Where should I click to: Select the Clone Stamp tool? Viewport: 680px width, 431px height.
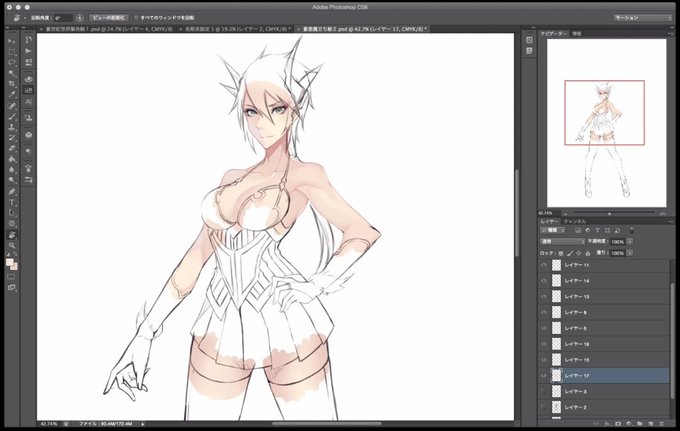point(12,127)
